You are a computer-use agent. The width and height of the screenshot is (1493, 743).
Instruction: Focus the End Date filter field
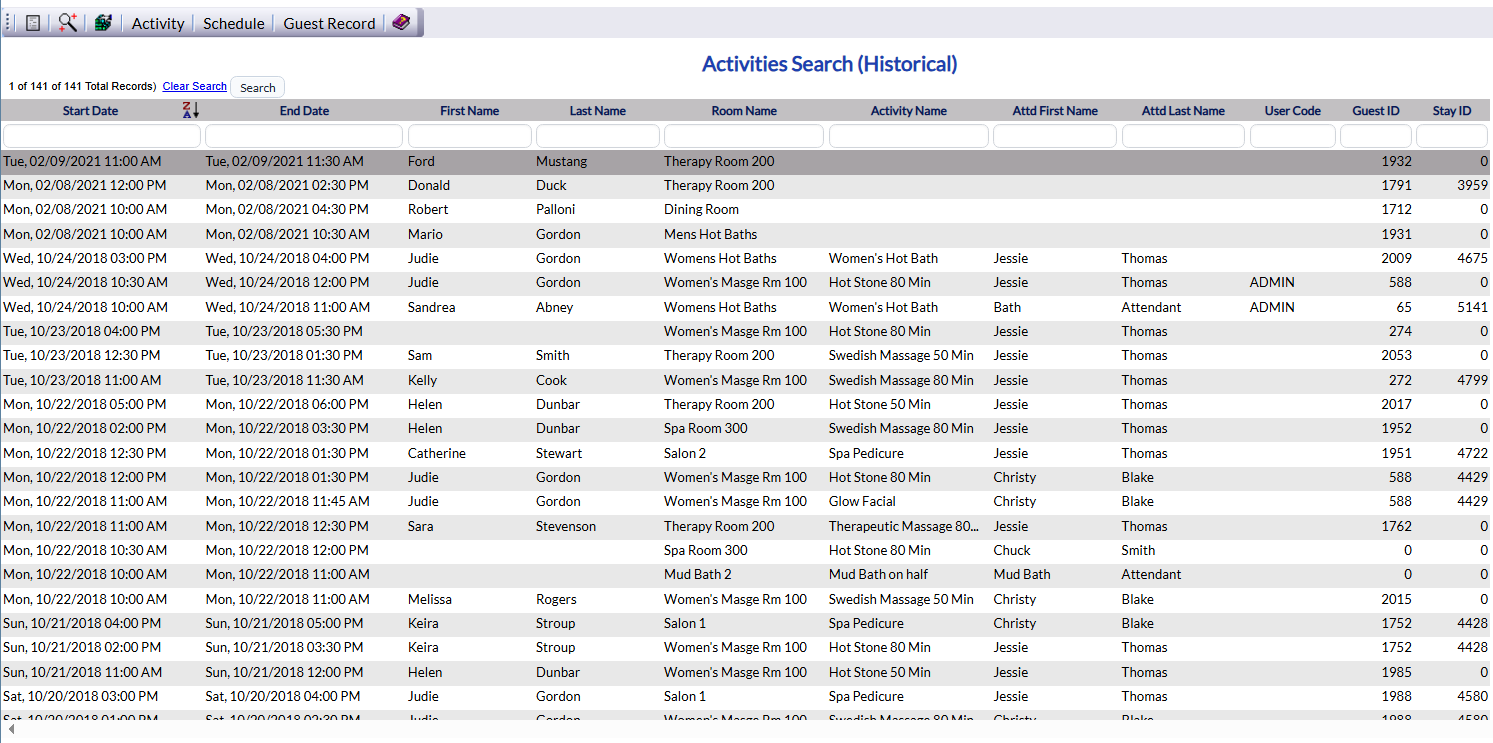click(x=304, y=136)
